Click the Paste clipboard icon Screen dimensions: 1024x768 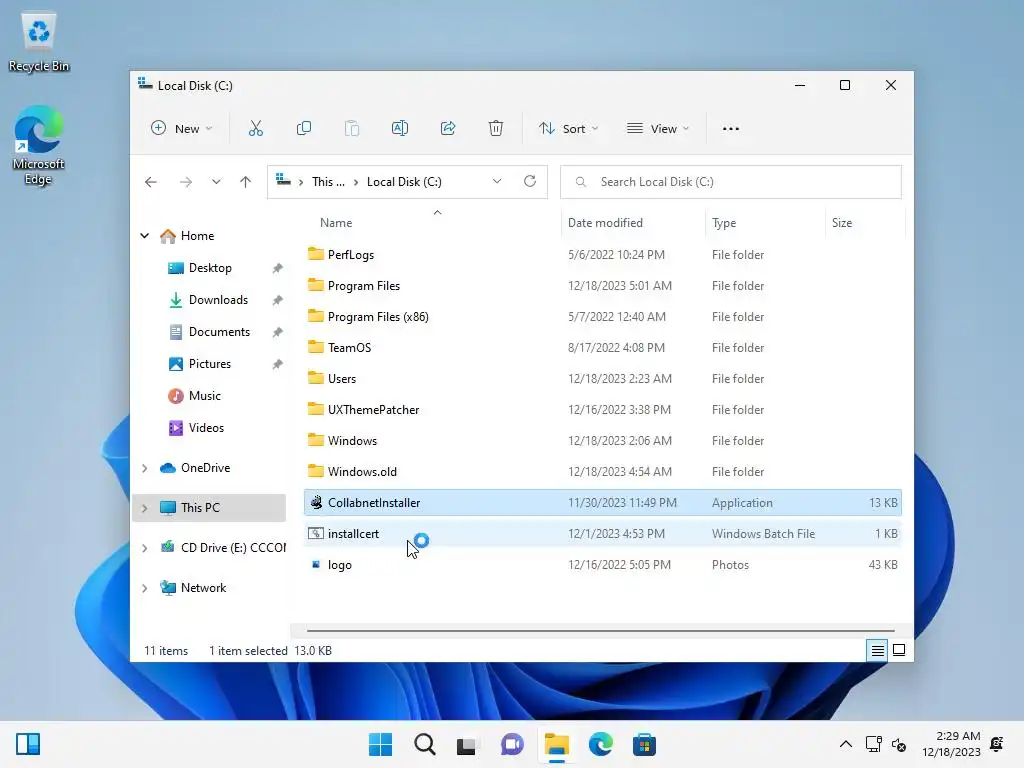352,129
